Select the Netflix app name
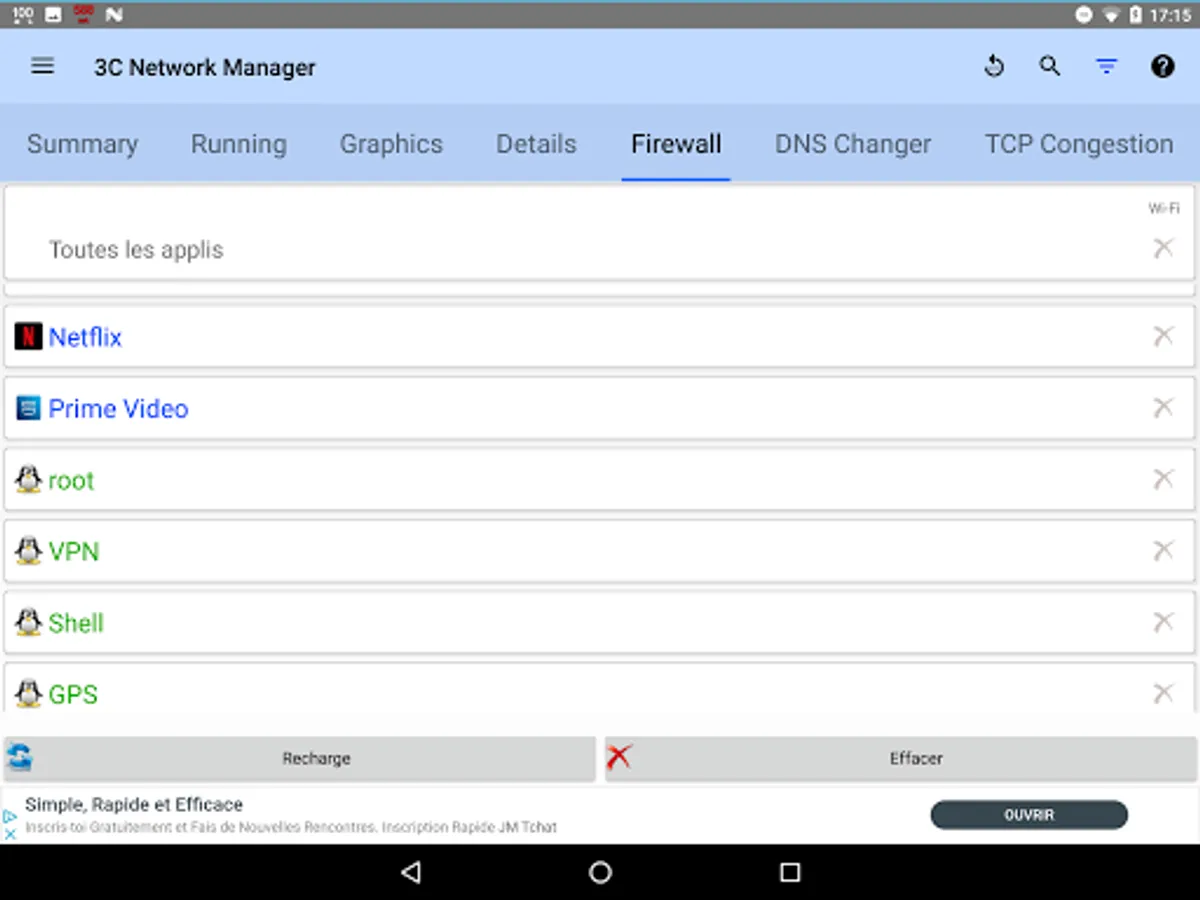 coord(85,337)
